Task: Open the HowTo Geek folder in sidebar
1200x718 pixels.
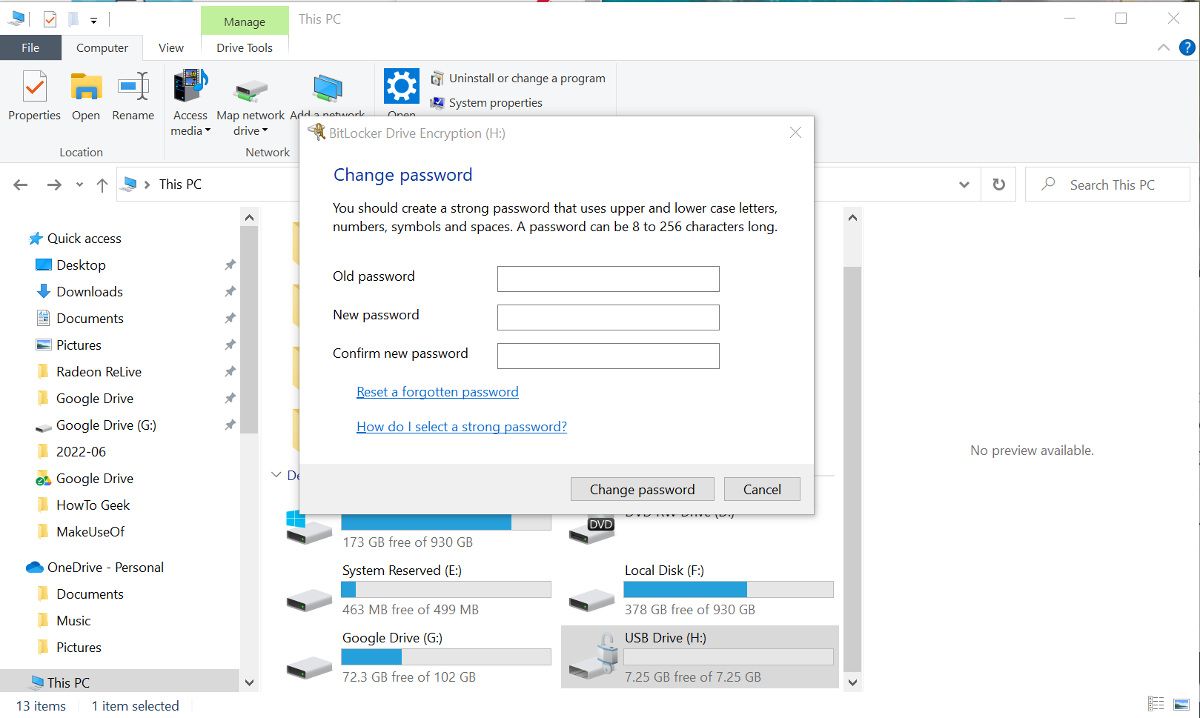Action: 93,505
